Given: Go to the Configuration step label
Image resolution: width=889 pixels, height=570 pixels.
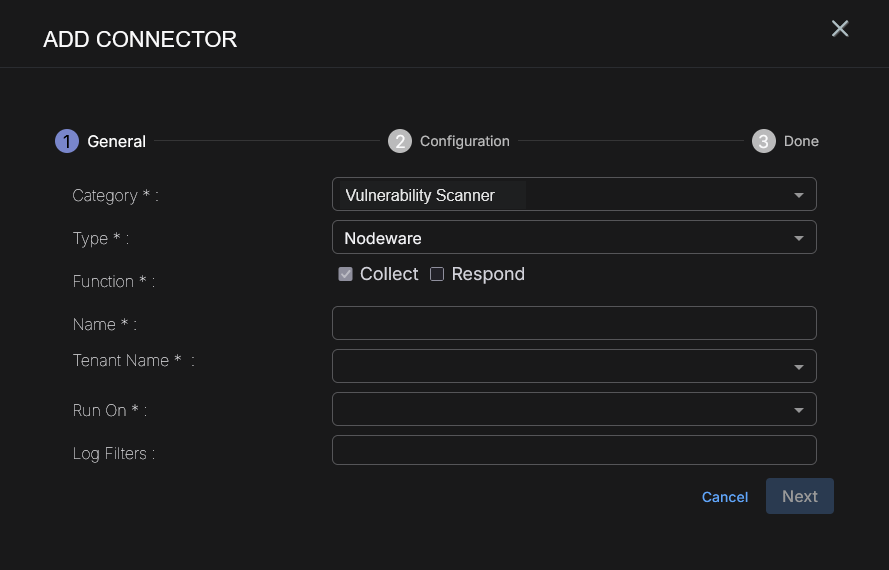Looking at the screenshot, I should (x=464, y=141).
